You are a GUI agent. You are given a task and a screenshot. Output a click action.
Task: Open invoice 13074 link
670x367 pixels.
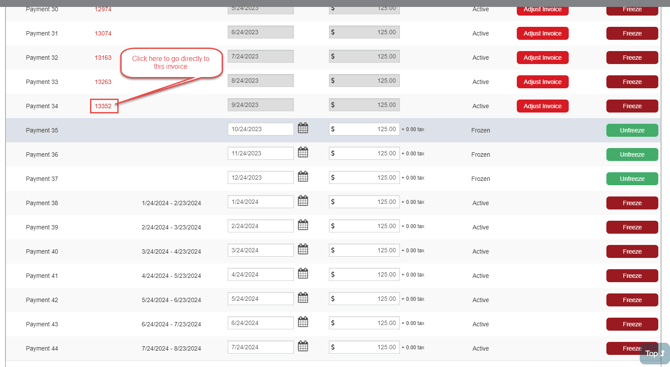pos(103,33)
